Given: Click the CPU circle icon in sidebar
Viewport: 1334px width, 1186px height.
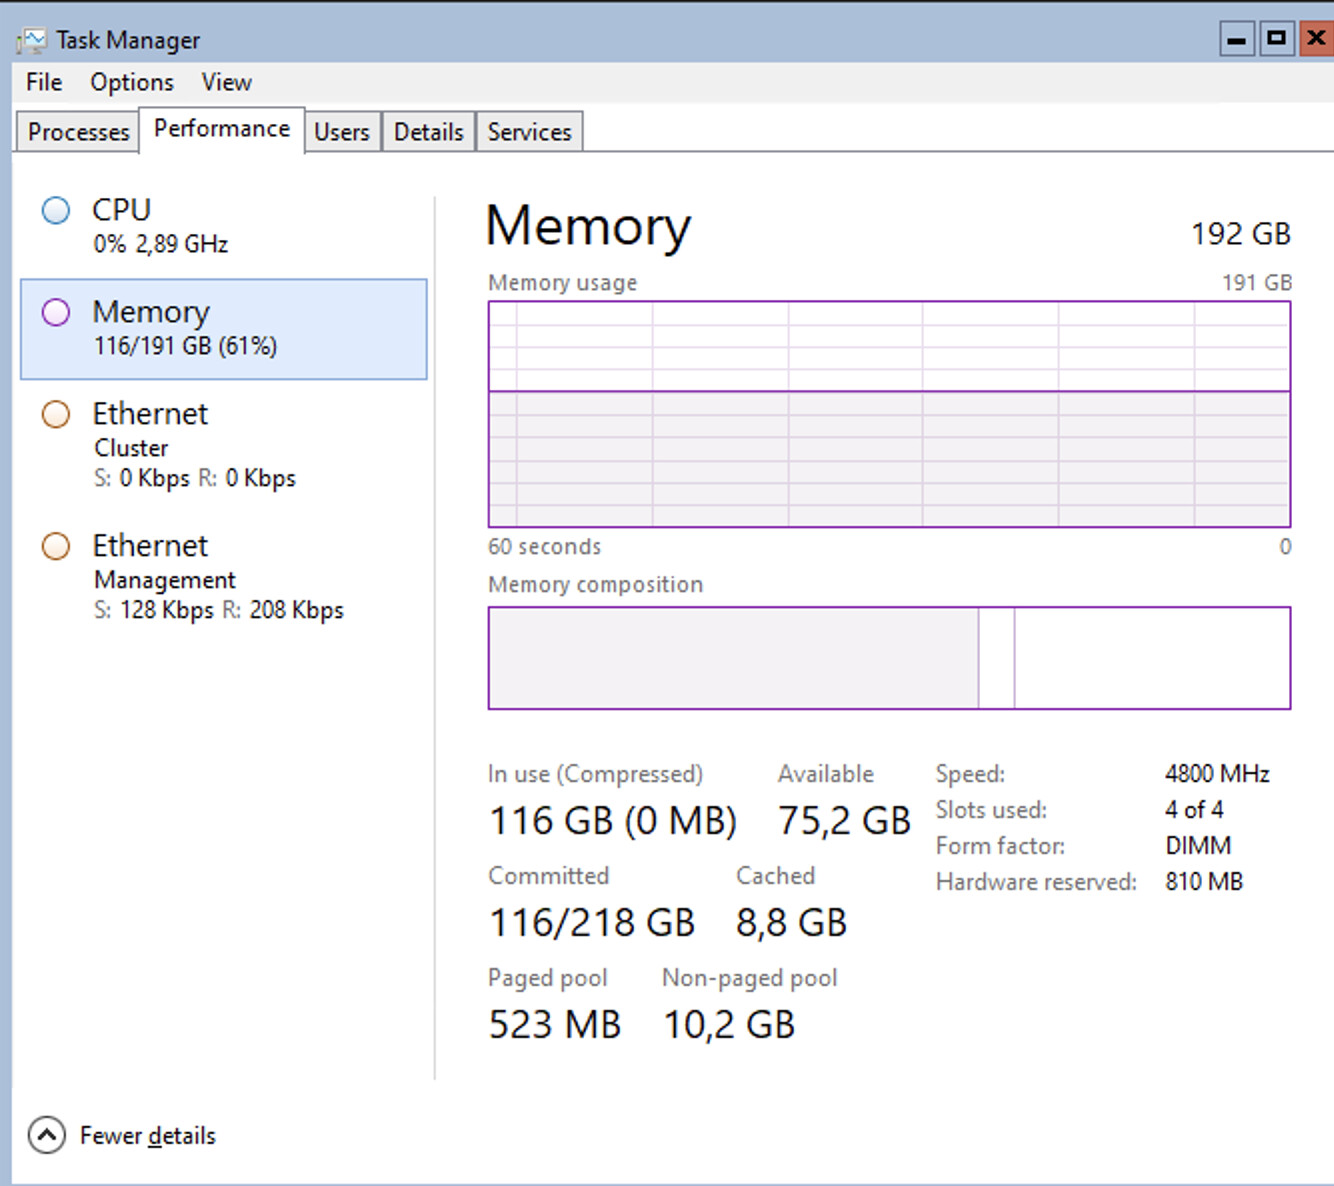Looking at the screenshot, I should [x=56, y=210].
